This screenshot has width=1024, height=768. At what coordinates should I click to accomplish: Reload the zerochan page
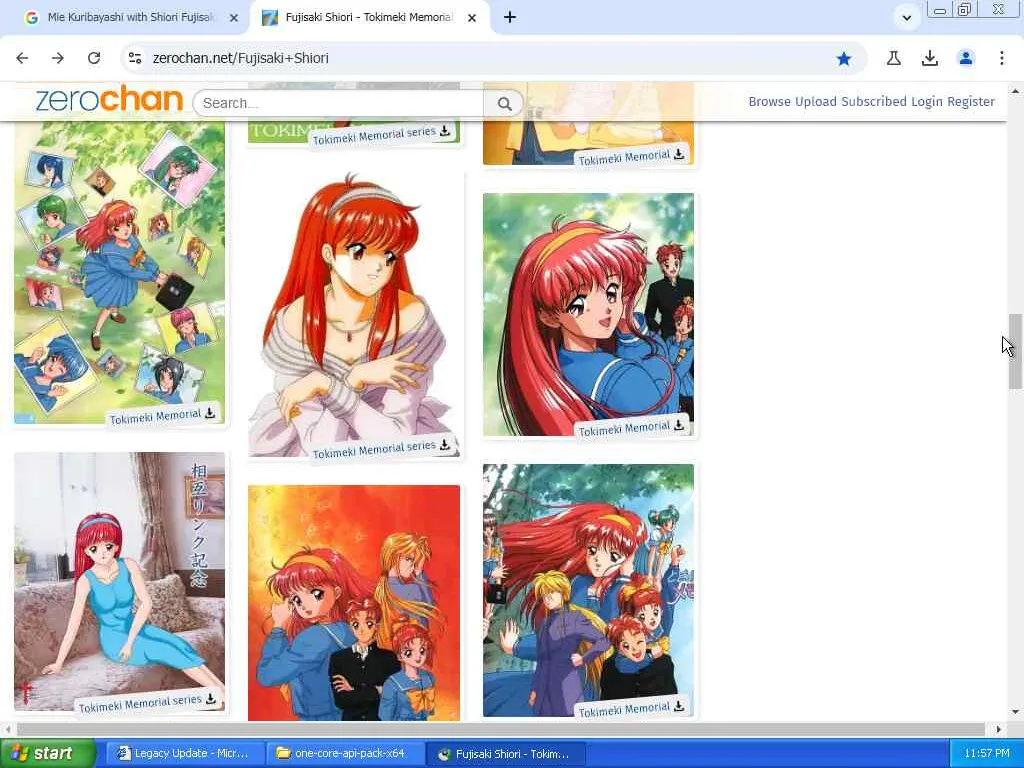click(x=94, y=58)
